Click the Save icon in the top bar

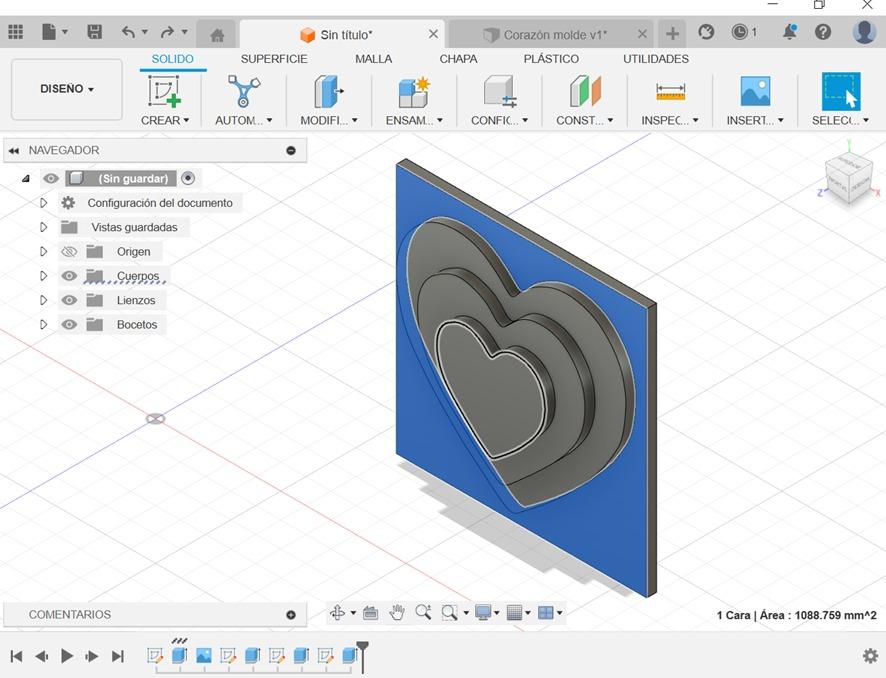[x=95, y=33]
